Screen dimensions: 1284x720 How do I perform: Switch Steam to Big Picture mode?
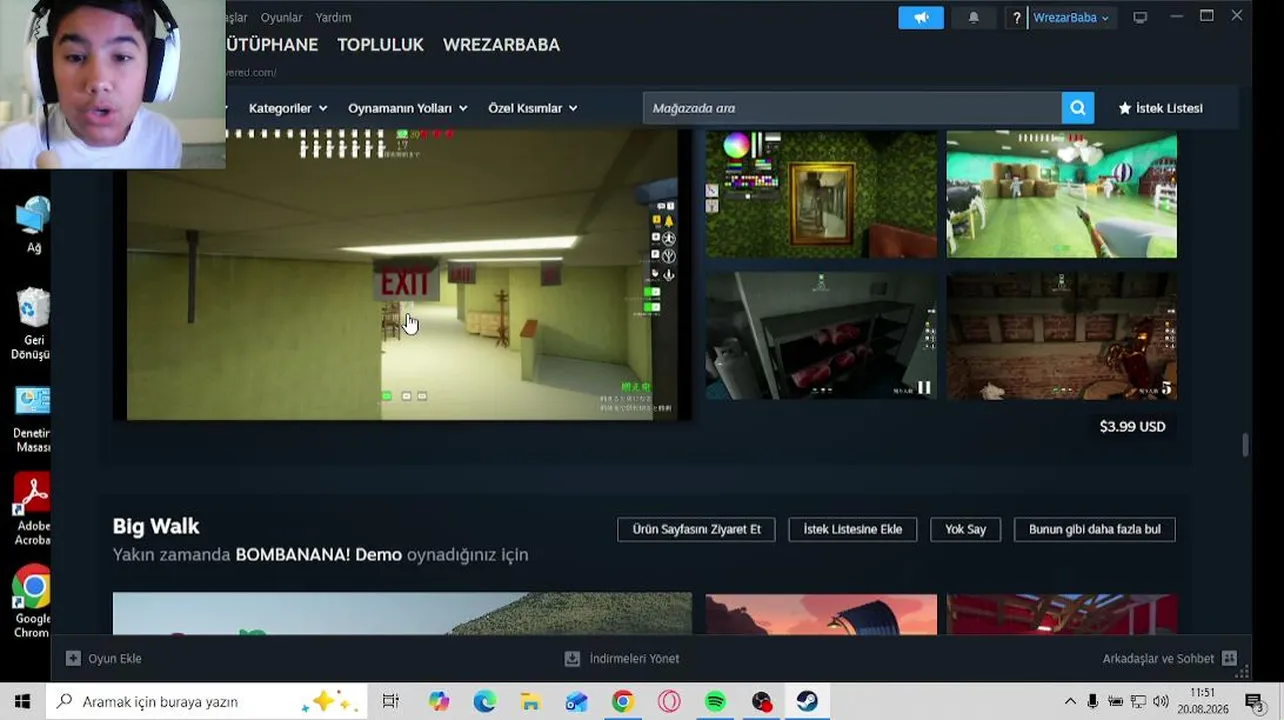pyautogui.click(x=1140, y=17)
